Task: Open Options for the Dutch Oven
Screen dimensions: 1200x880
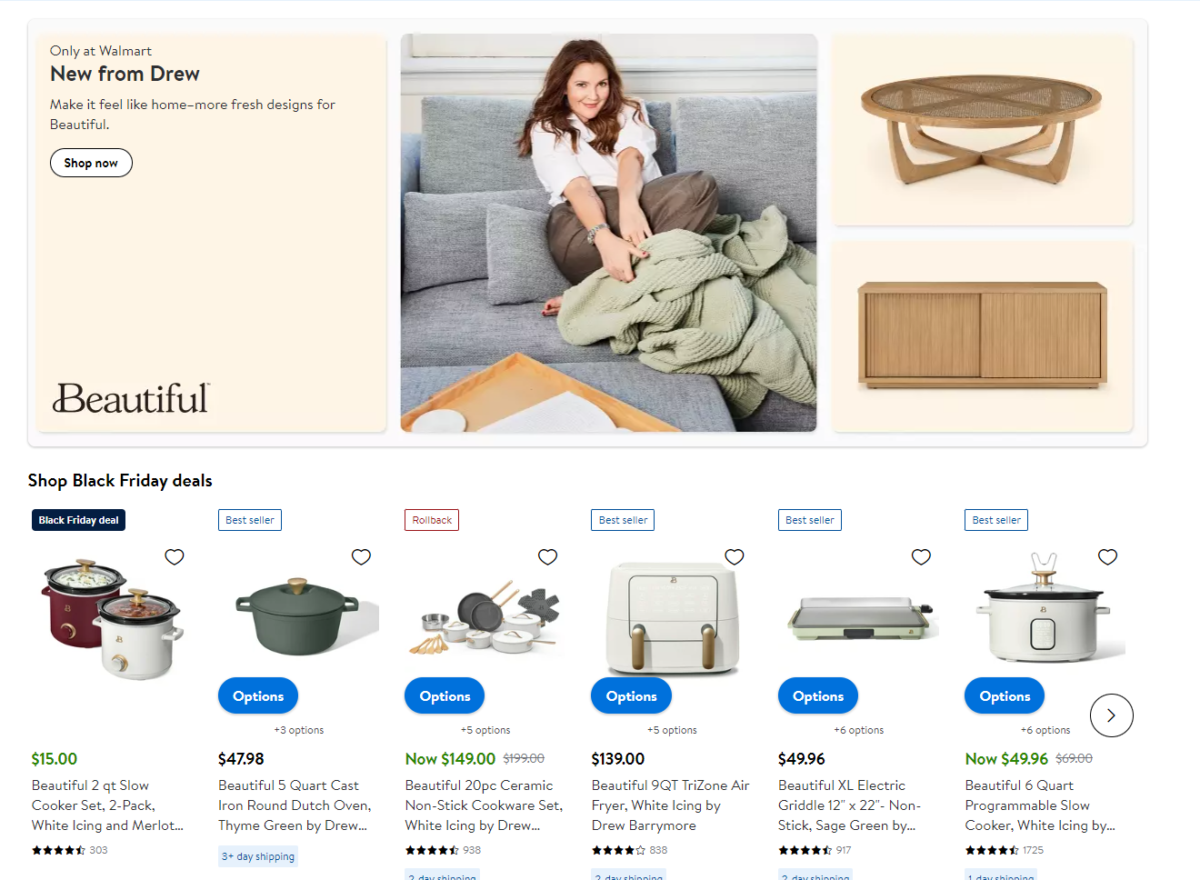Action: click(x=258, y=696)
